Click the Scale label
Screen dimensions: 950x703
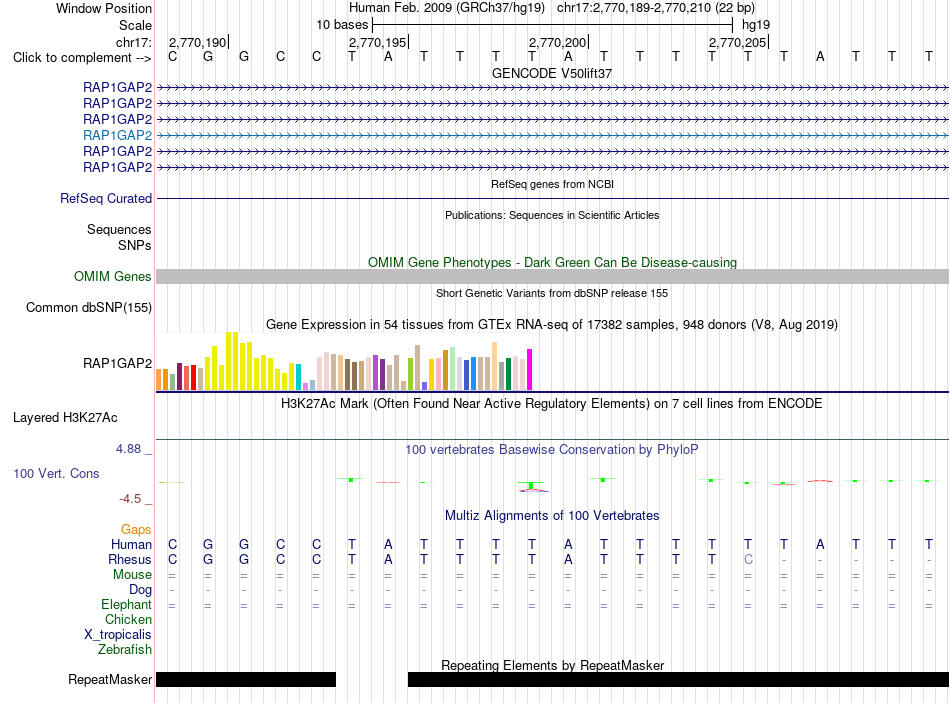tap(136, 25)
